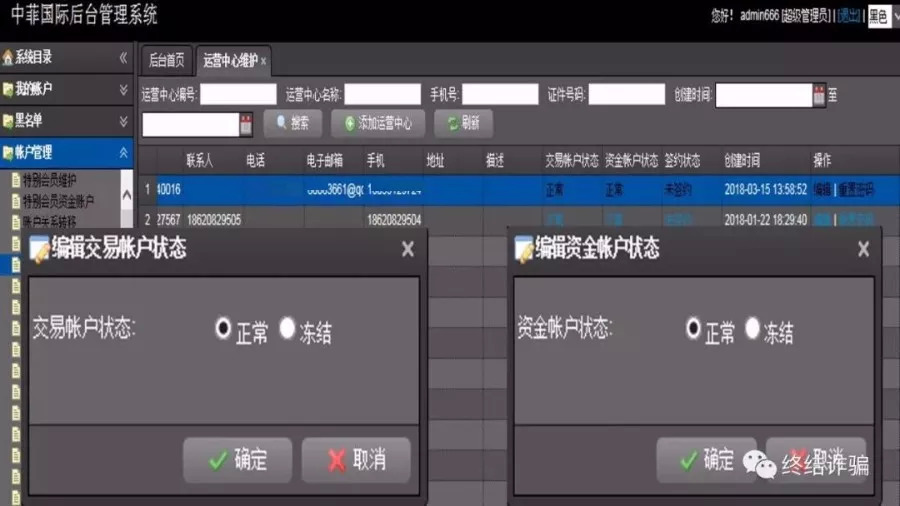The image size is (900, 506).
Task: Select 冻结 radio for 资金帐户状态
Action: [752, 328]
